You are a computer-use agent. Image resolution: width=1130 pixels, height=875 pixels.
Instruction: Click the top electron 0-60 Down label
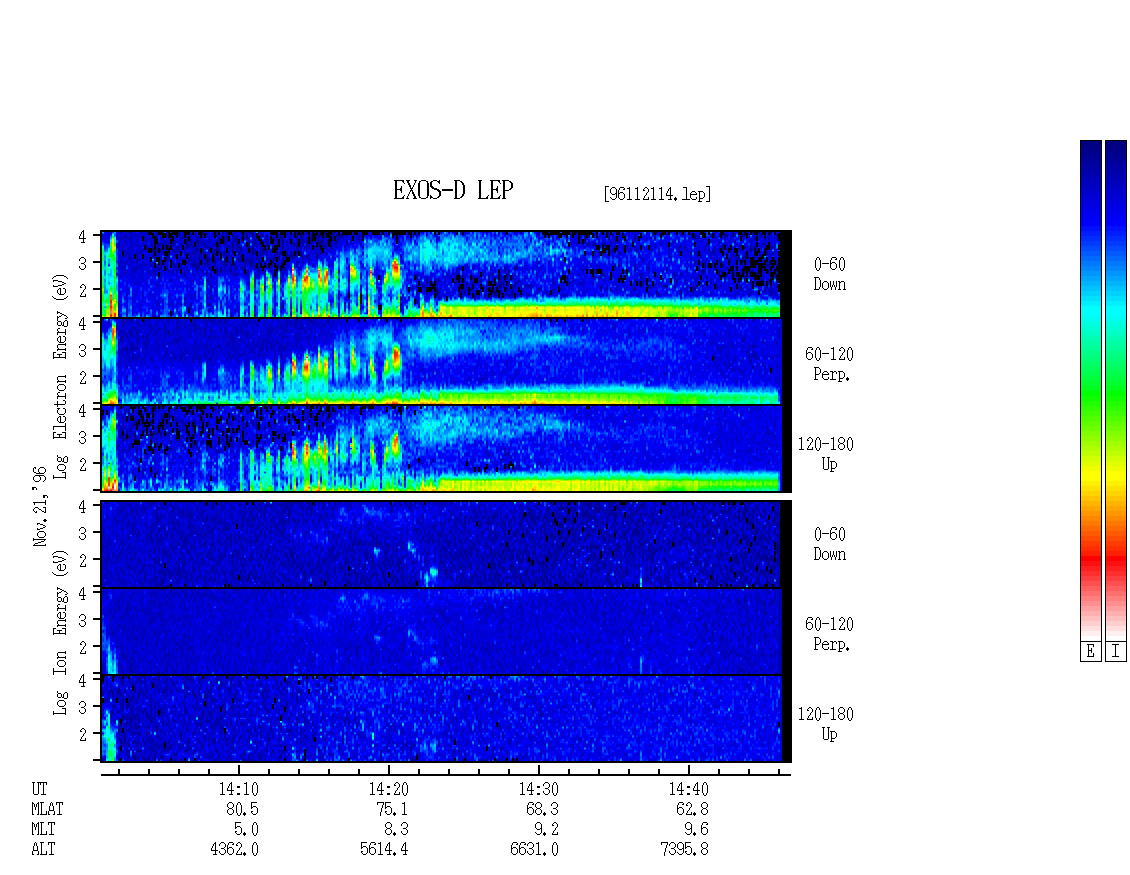coord(829,274)
